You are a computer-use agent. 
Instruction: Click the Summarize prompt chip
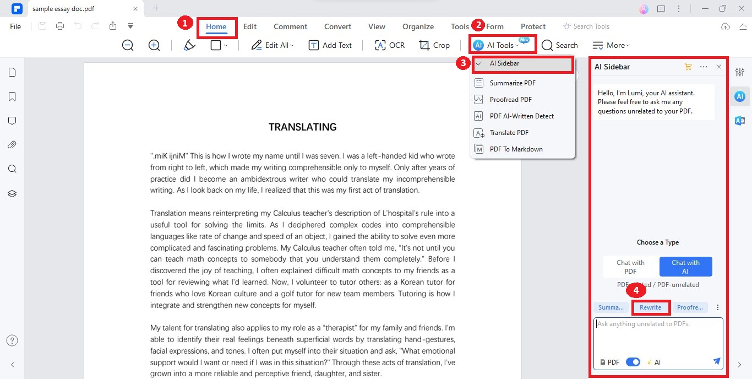[x=611, y=308]
